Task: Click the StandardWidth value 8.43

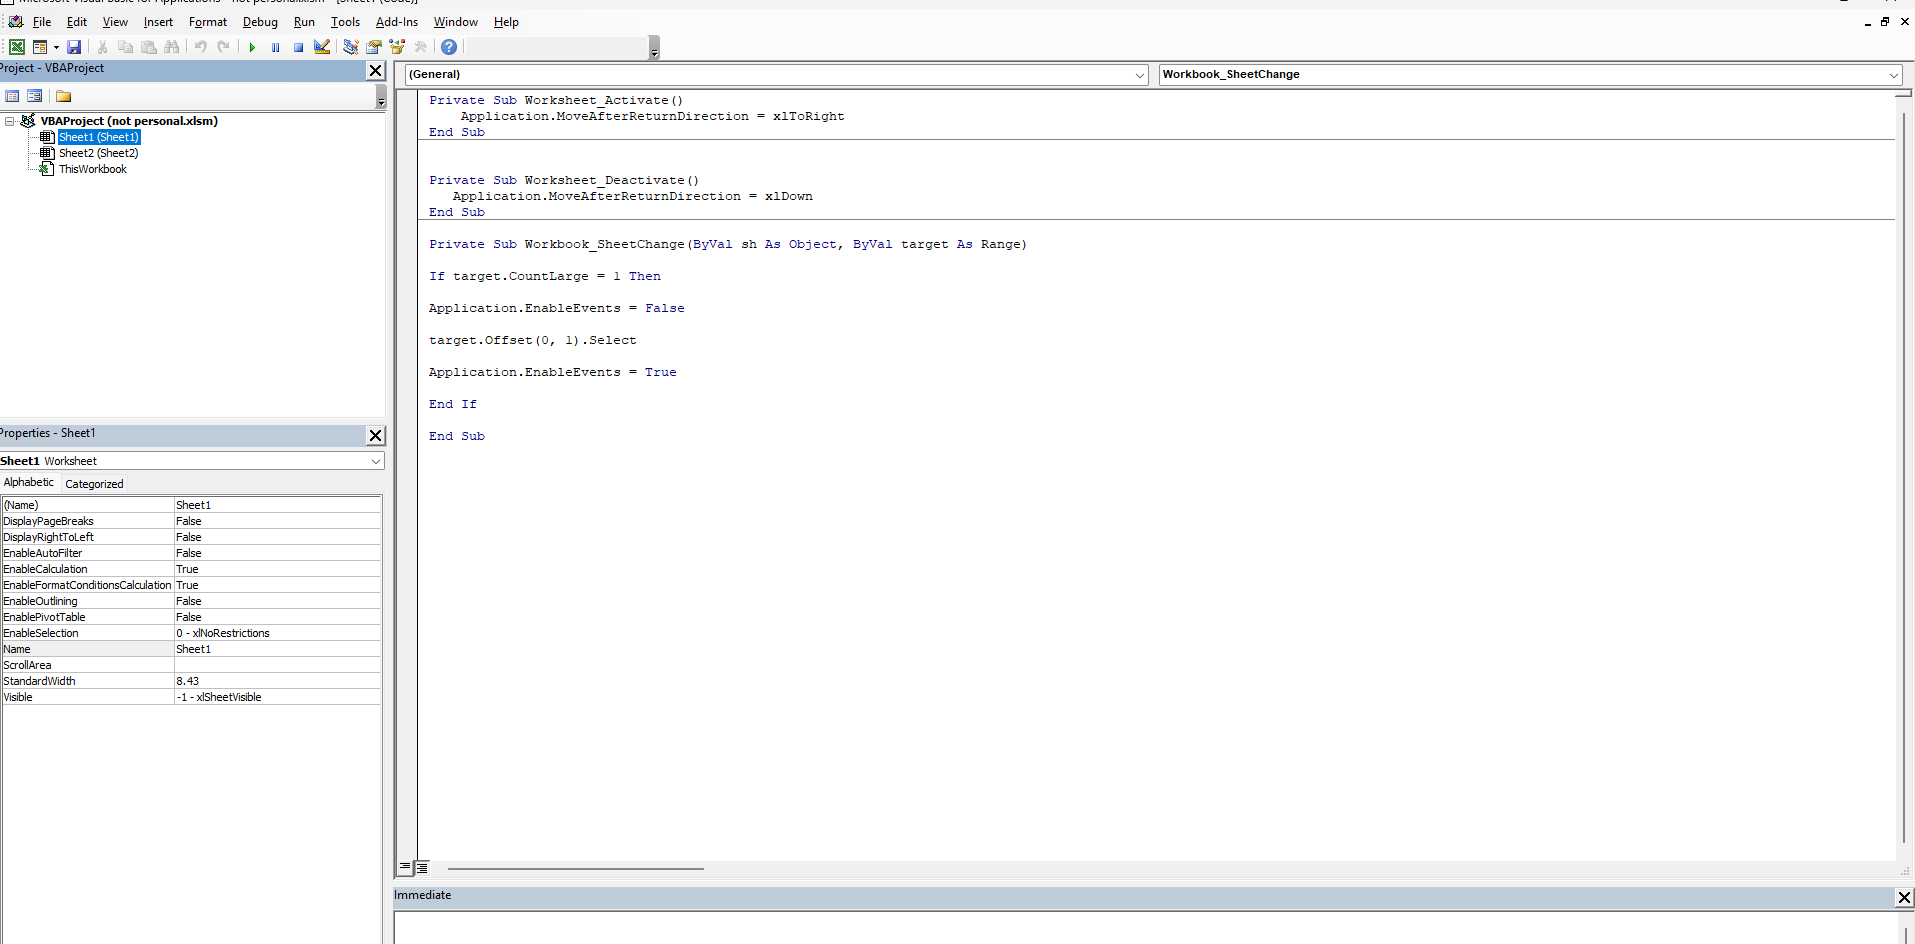Action: [277, 681]
